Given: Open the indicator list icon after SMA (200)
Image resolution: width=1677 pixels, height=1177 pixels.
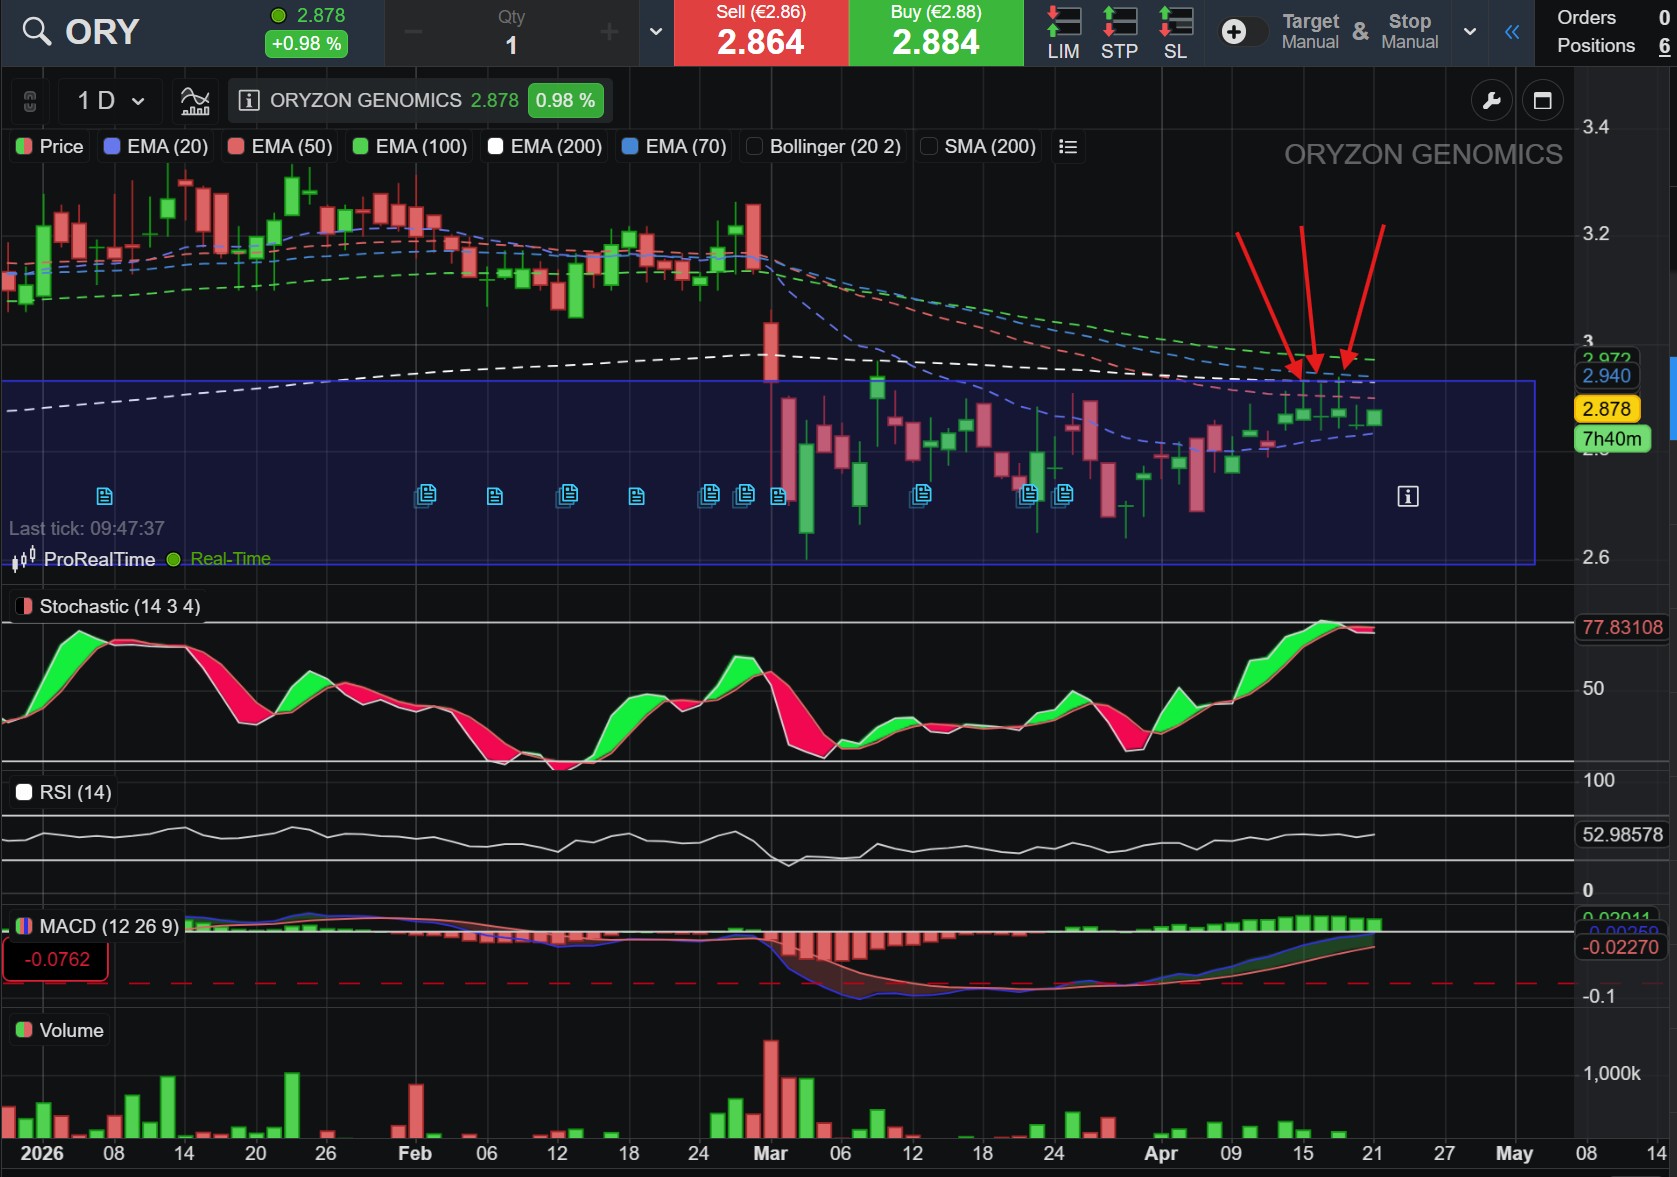Looking at the screenshot, I should pyautogui.click(x=1068, y=147).
